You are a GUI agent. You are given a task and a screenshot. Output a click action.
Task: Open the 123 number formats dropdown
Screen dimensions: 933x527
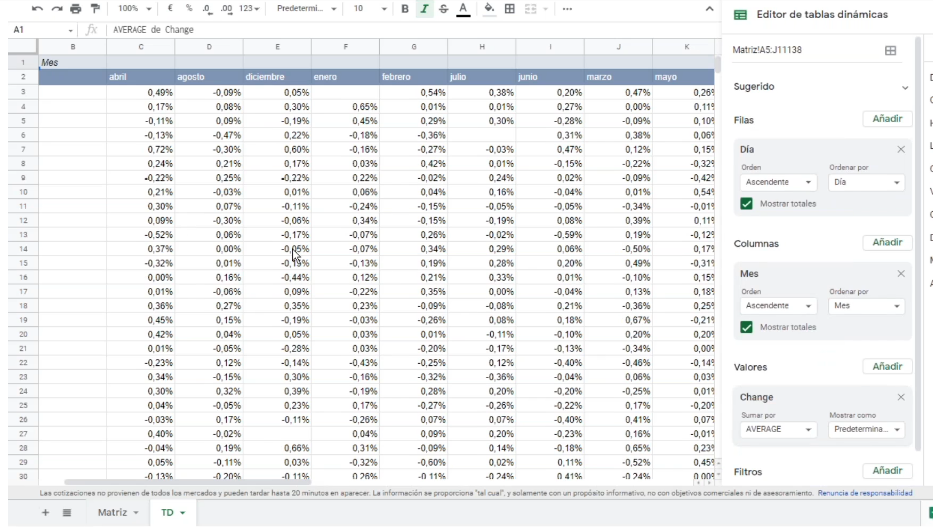point(249,9)
